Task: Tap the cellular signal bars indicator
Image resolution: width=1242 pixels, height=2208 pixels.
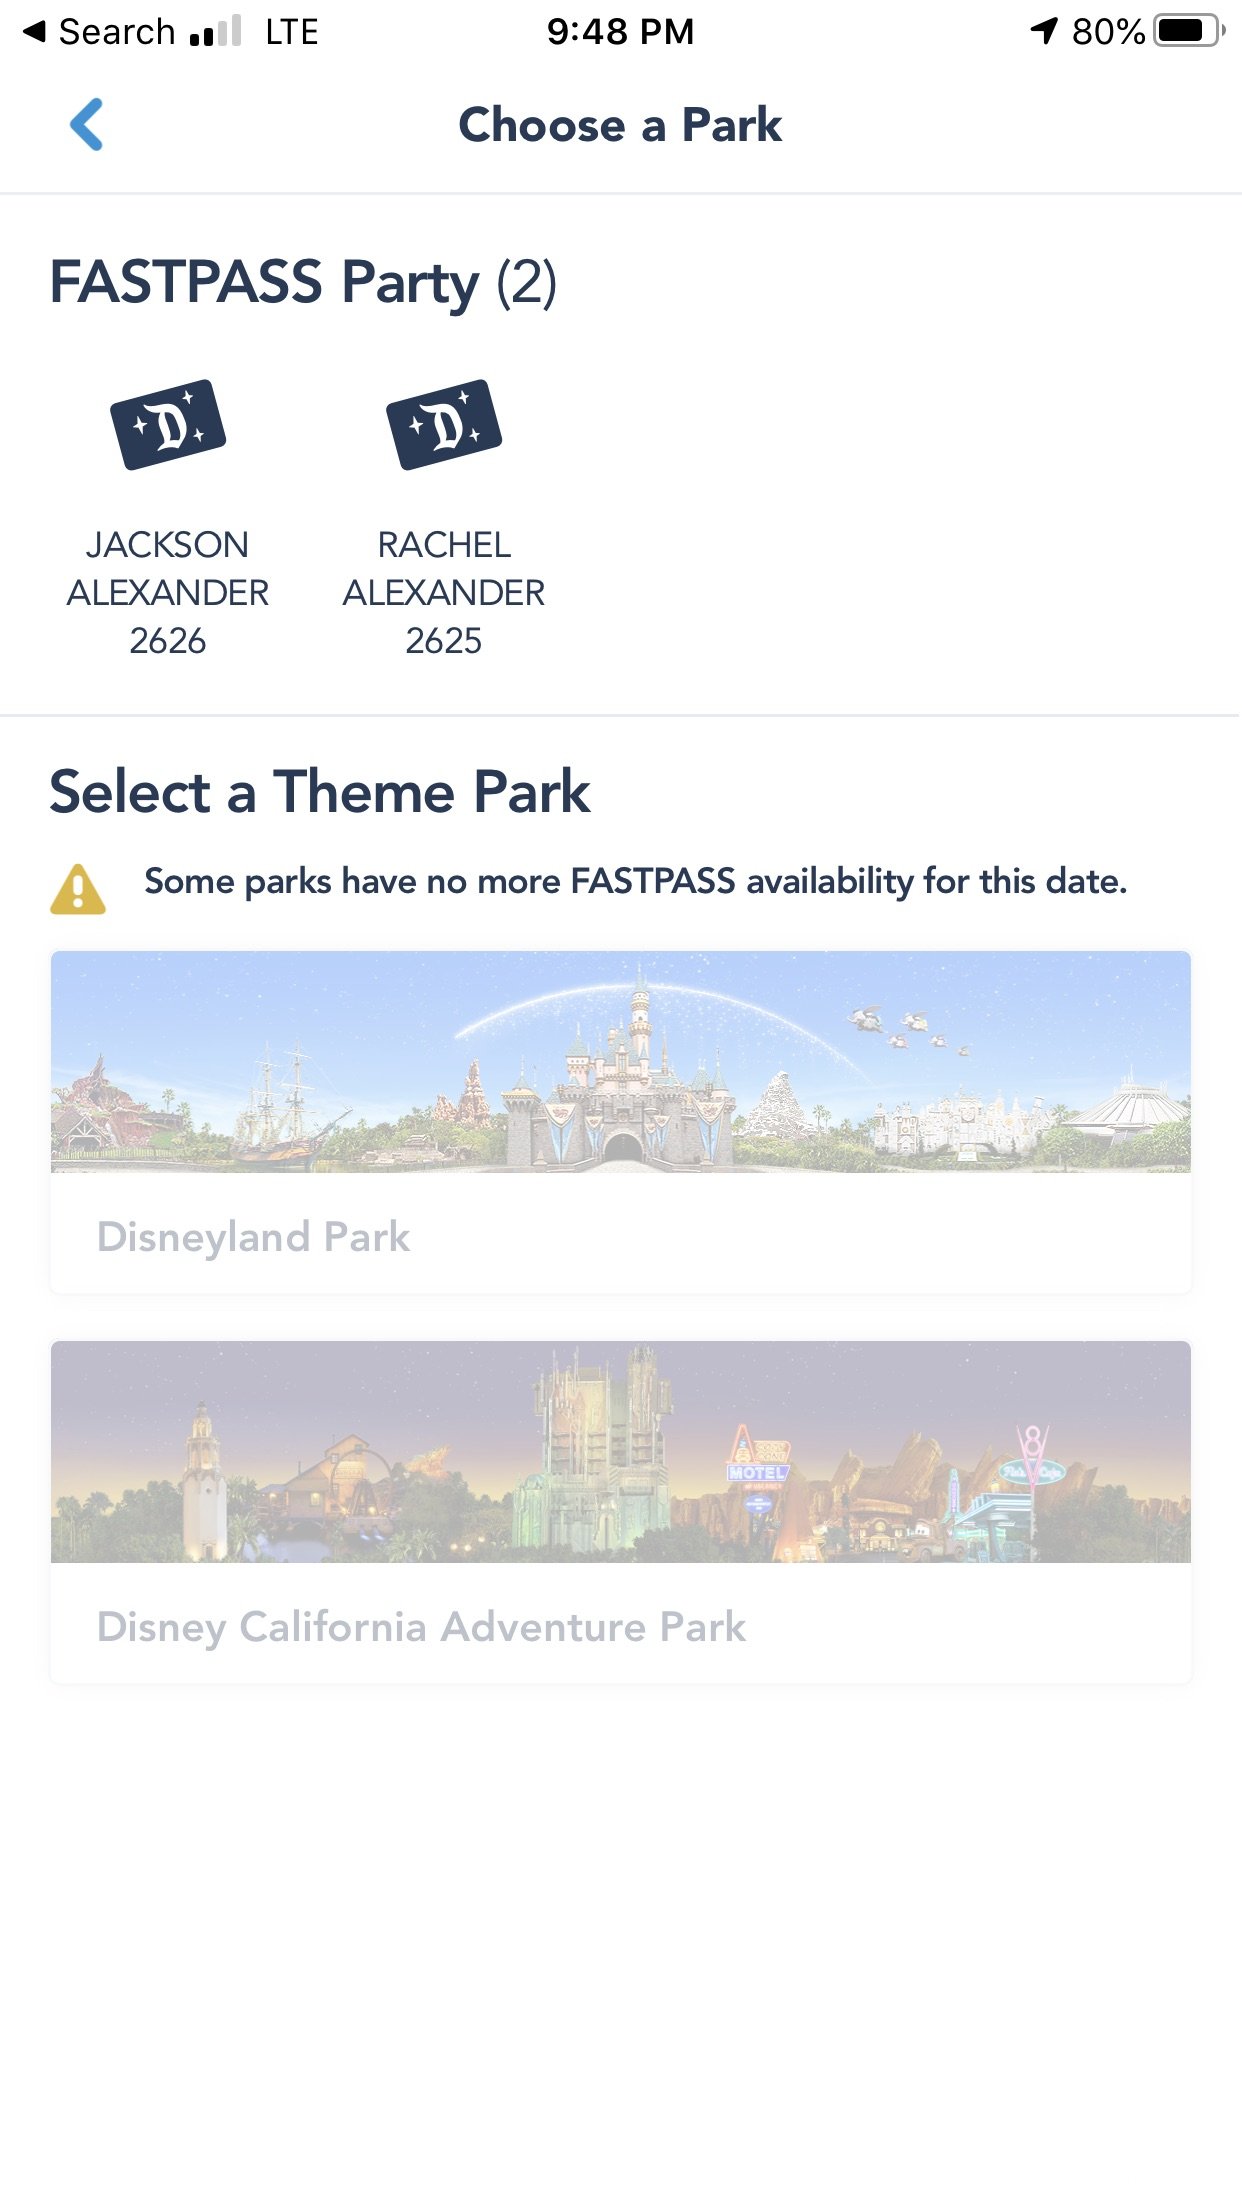Action: click(x=215, y=32)
